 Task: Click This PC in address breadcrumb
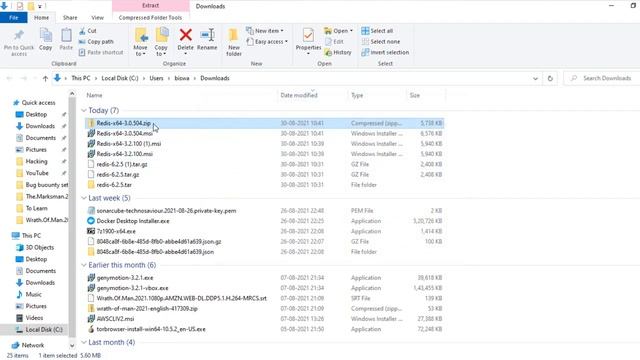tap(80, 78)
